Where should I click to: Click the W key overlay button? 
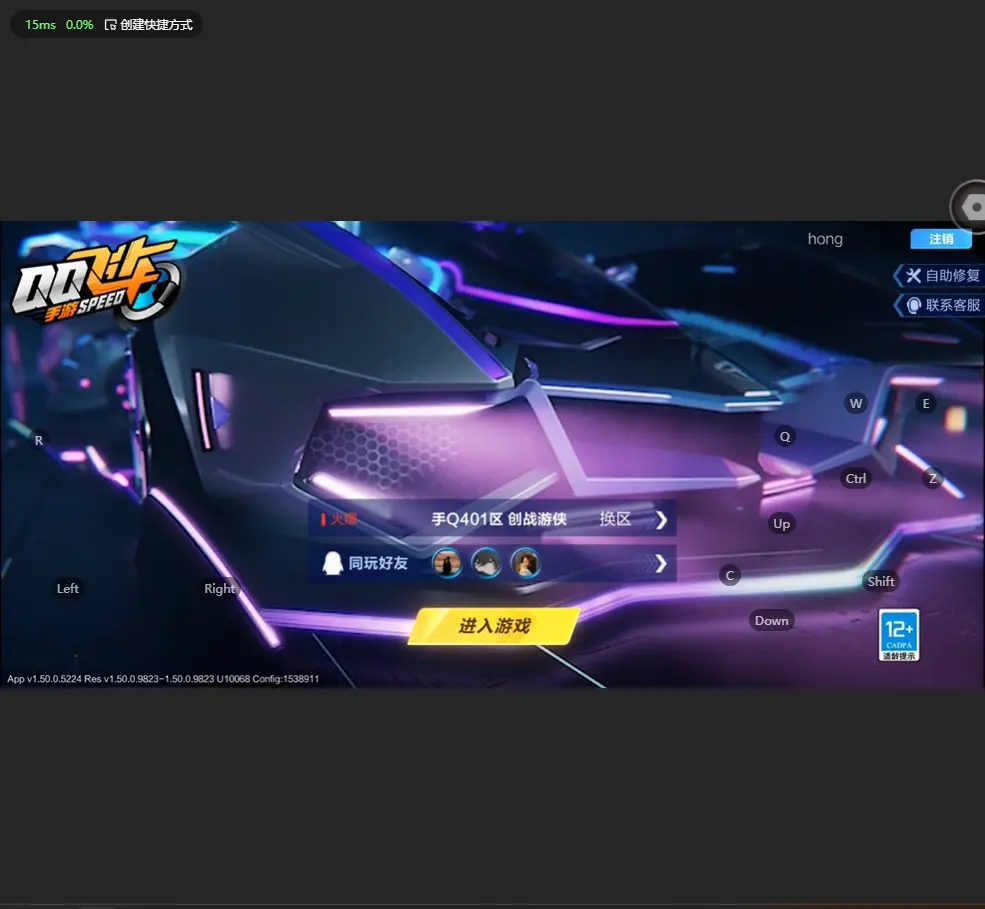point(856,403)
